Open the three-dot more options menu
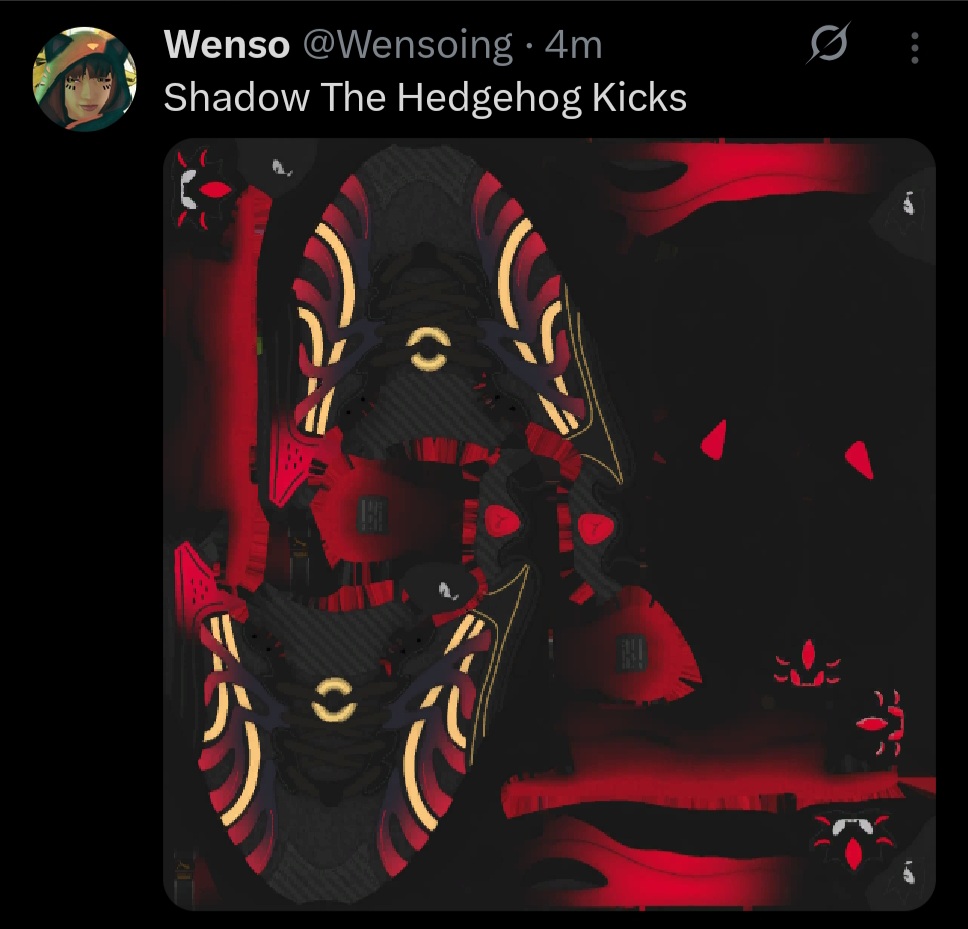This screenshot has width=968, height=929. pos(915,48)
